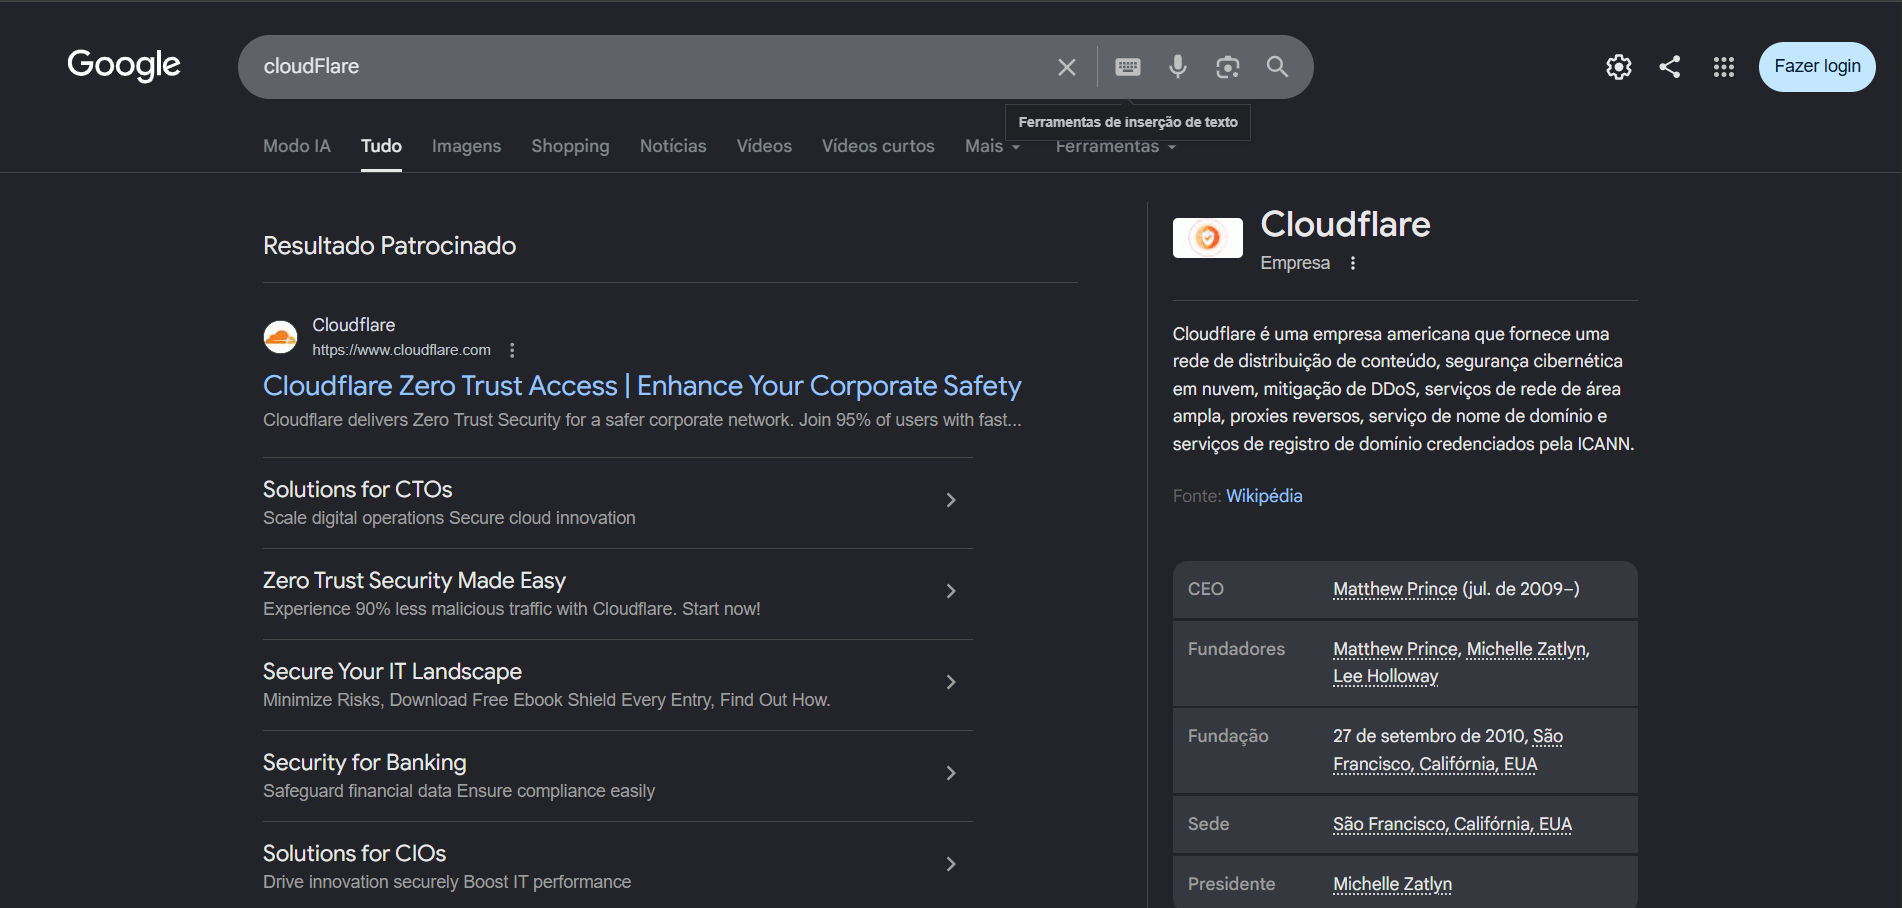Click Matthew Prince in the CEO row

point(1395,589)
